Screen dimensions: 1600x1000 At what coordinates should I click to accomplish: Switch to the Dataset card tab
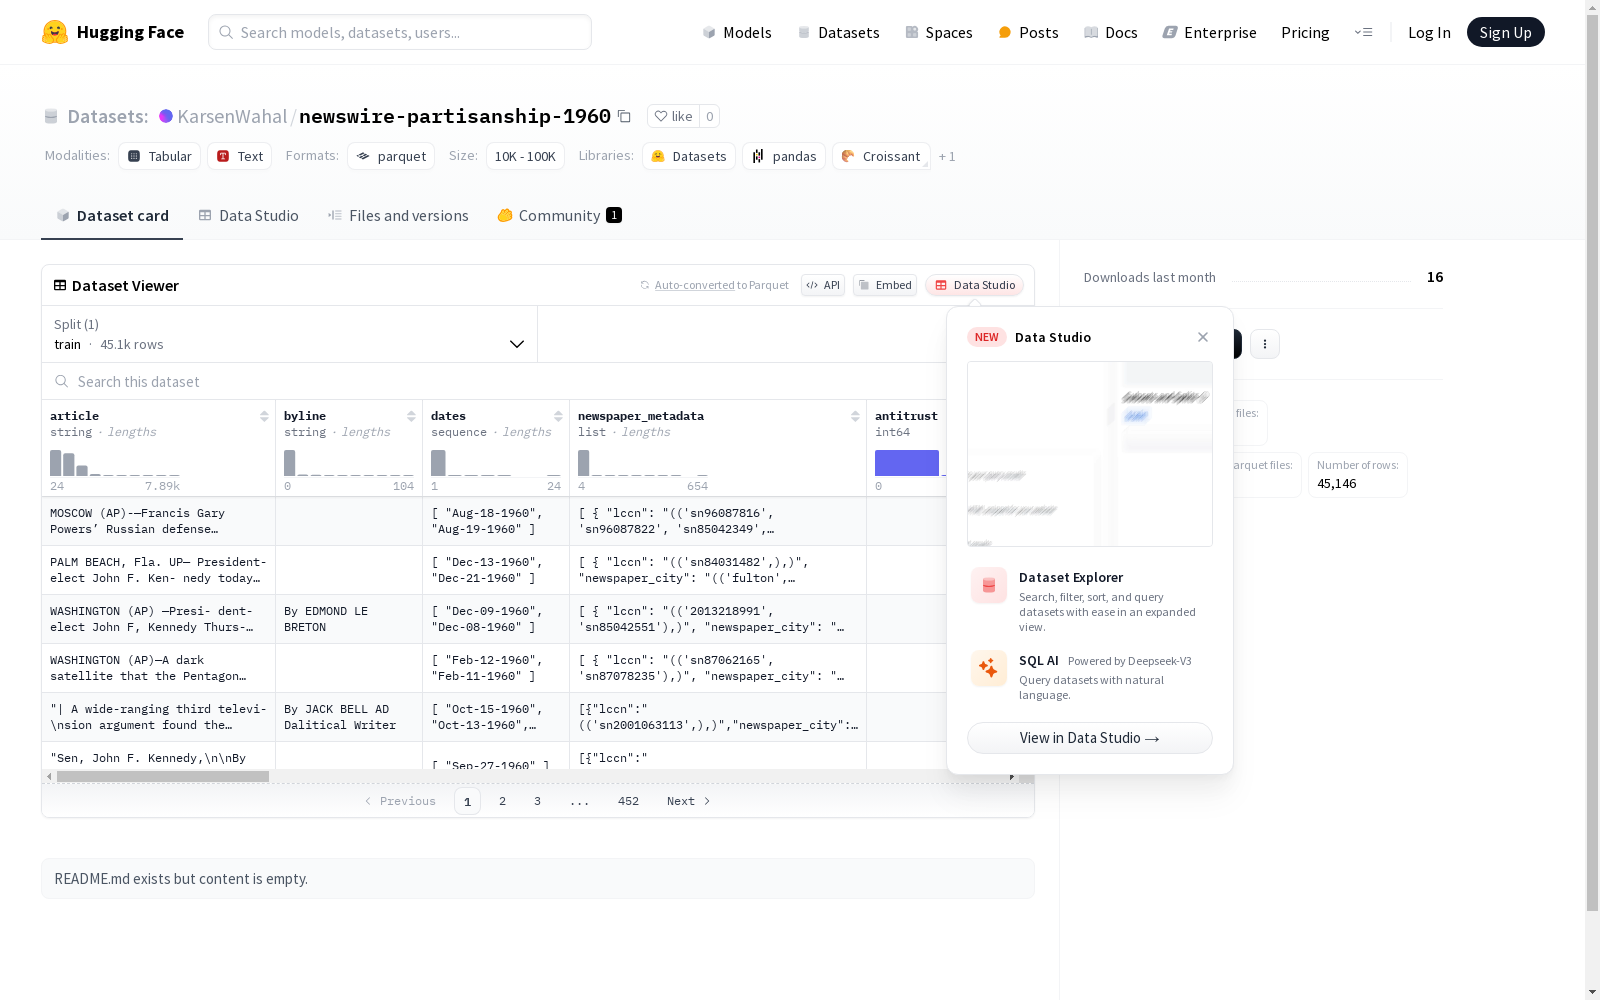(112, 215)
